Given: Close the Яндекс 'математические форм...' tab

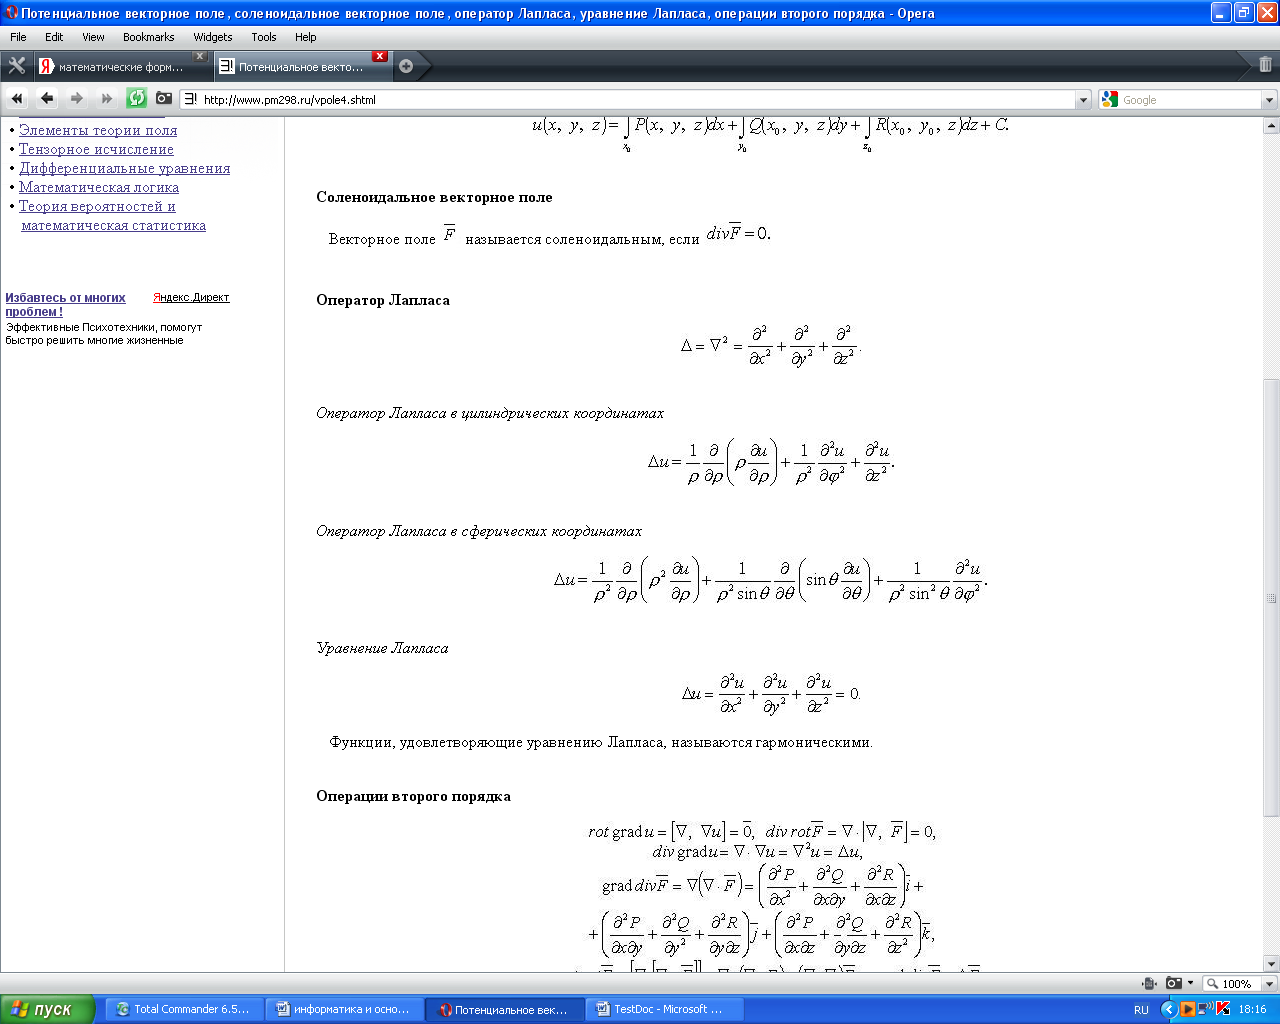Looking at the screenshot, I should click(200, 57).
